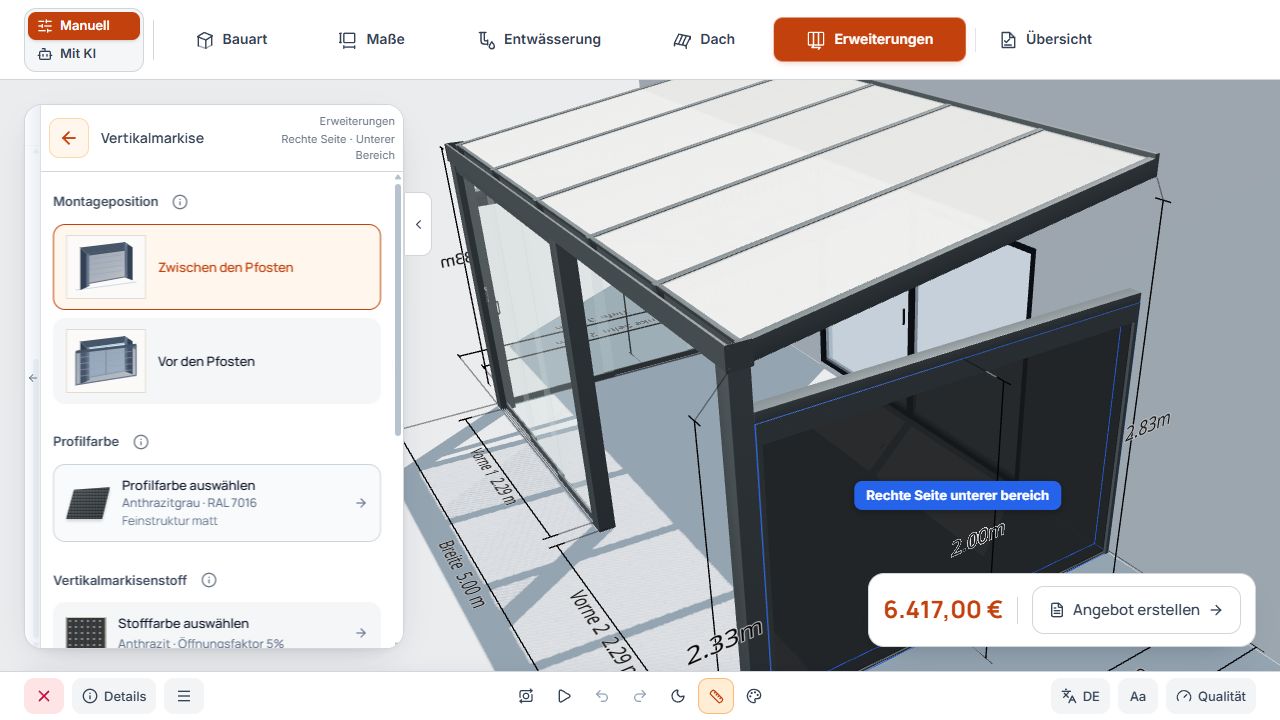Open Stofffarbe auswählen selector
Screen dimensions: 1280x720
(217, 626)
